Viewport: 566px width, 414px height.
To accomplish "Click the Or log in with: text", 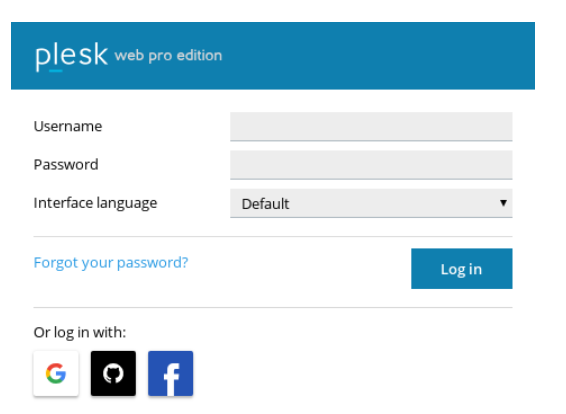I will 80,332.
